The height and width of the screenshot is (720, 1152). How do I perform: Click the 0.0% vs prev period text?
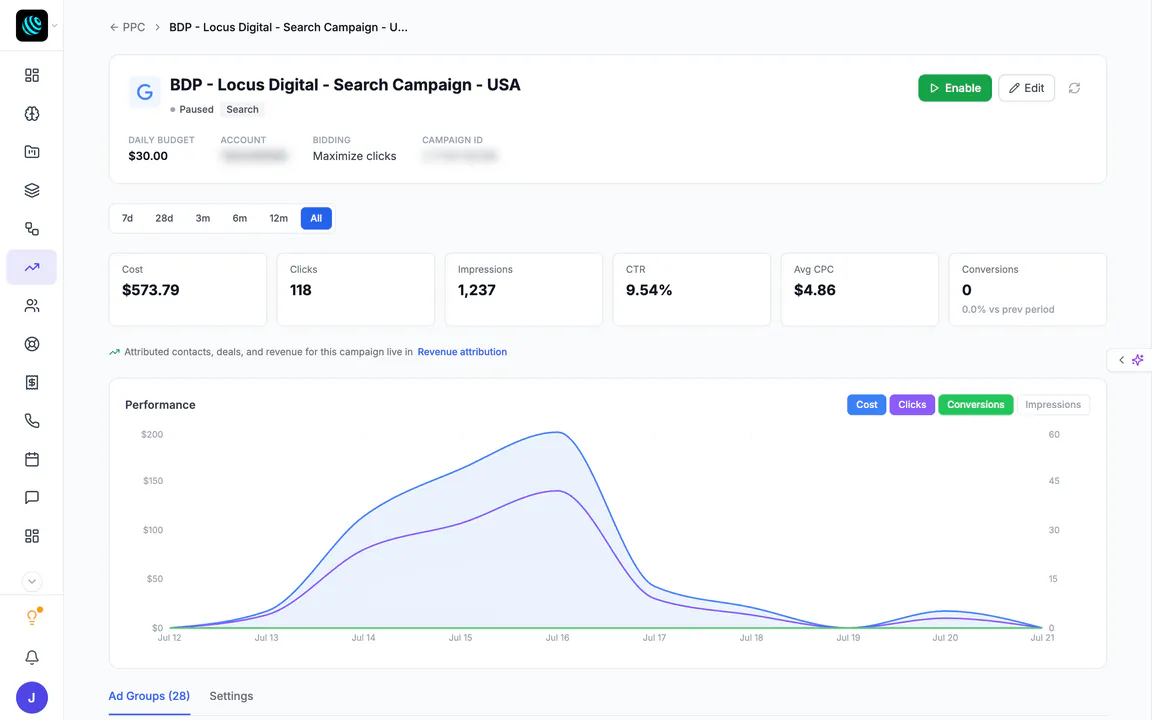(x=1008, y=309)
